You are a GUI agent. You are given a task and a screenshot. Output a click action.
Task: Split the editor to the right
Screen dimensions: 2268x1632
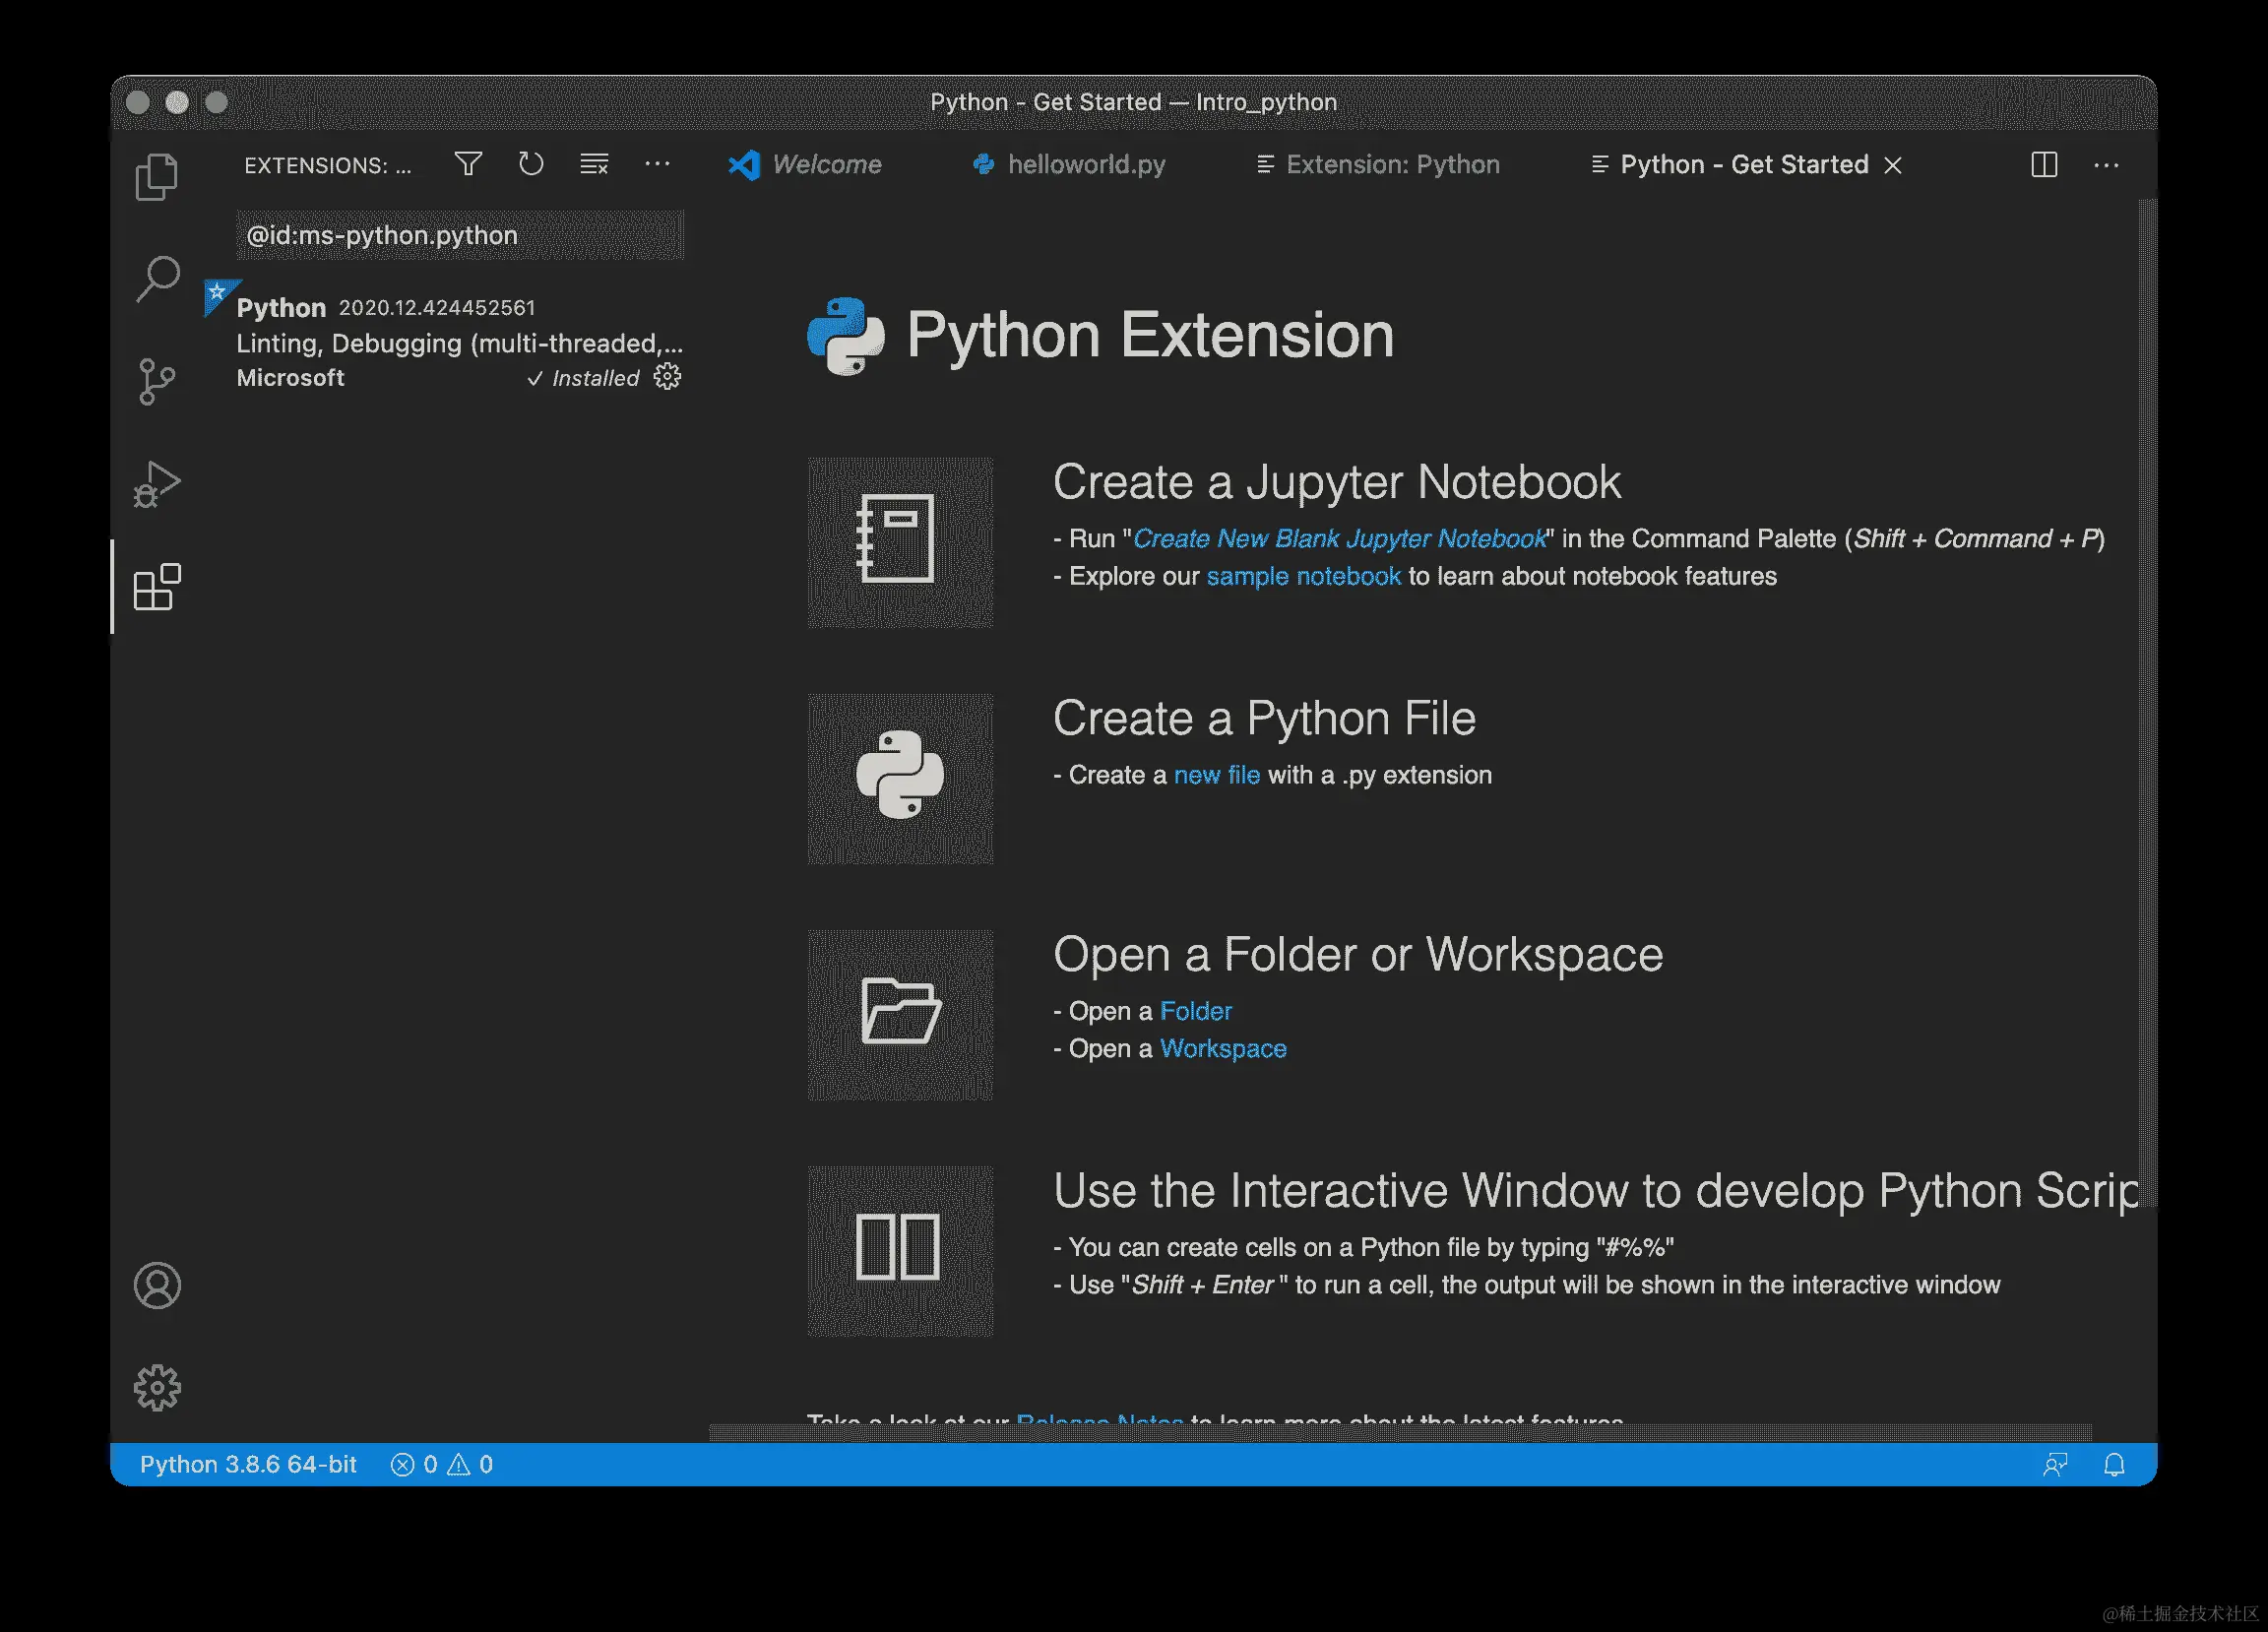point(2044,165)
